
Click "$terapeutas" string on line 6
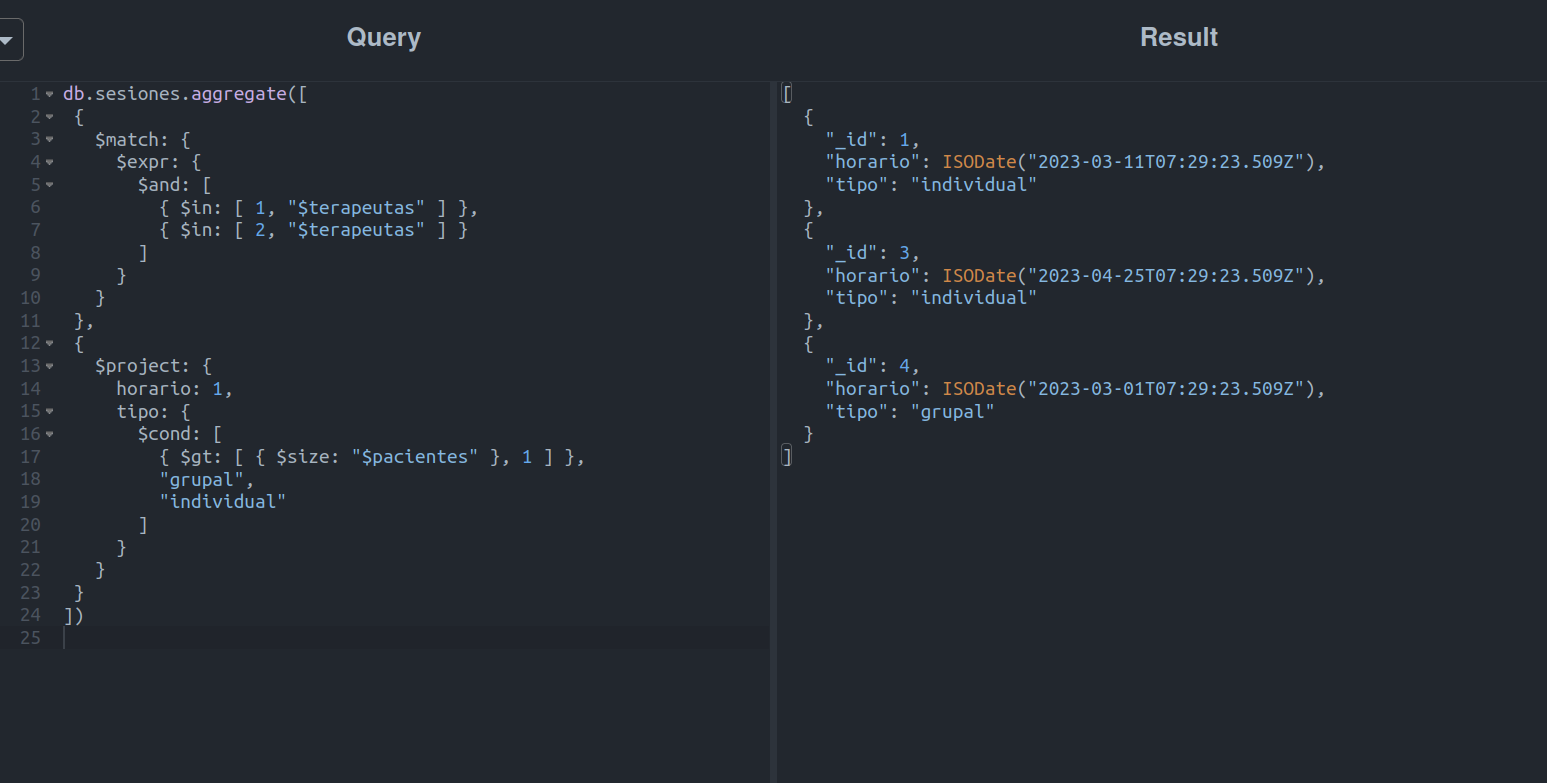point(356,207)
